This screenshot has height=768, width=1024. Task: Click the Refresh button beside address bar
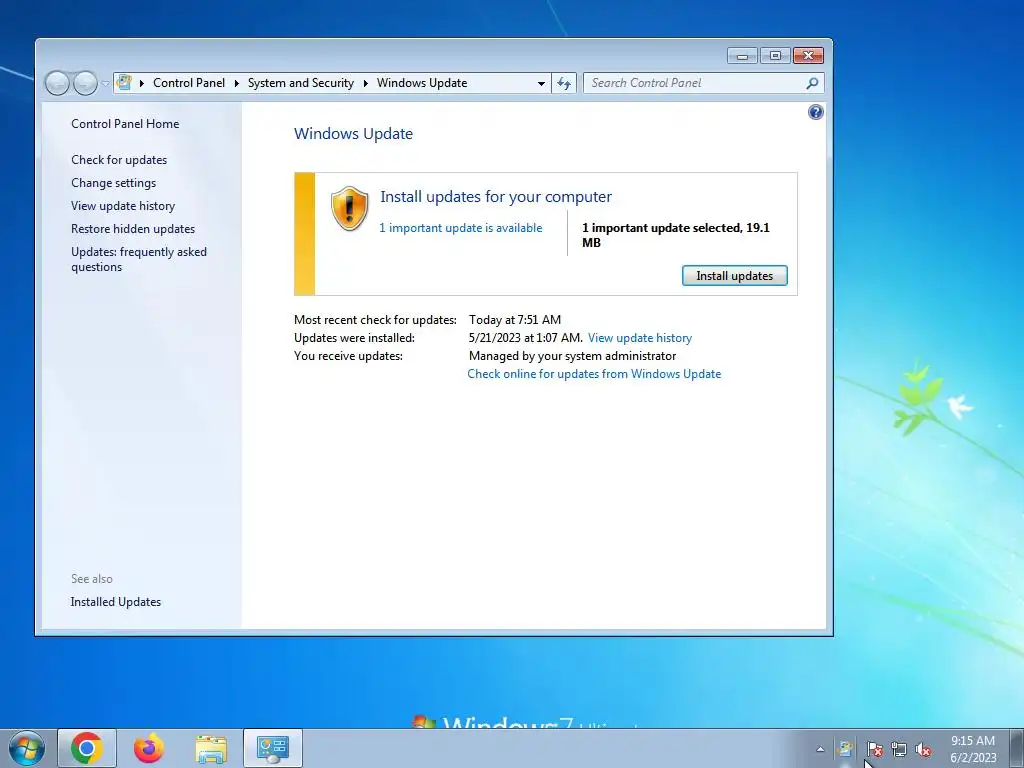click(x=564, y=84)
